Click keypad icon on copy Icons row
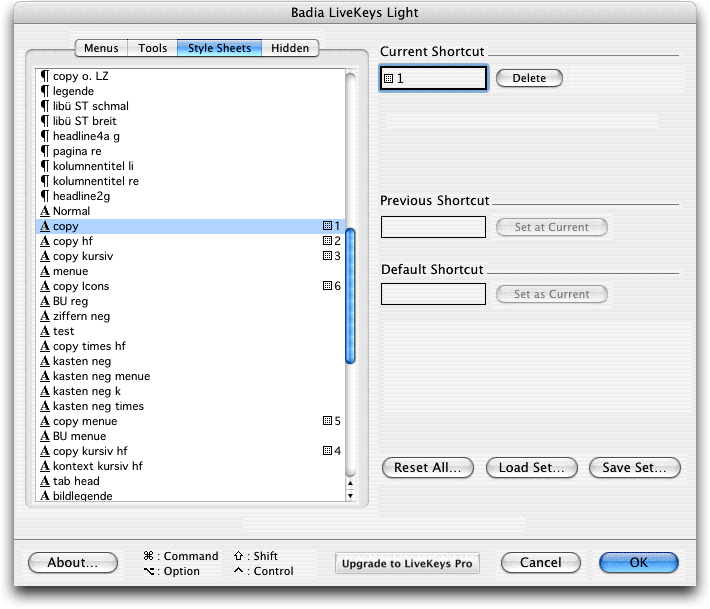Screen dimensions: 710x609 (327, 285)
